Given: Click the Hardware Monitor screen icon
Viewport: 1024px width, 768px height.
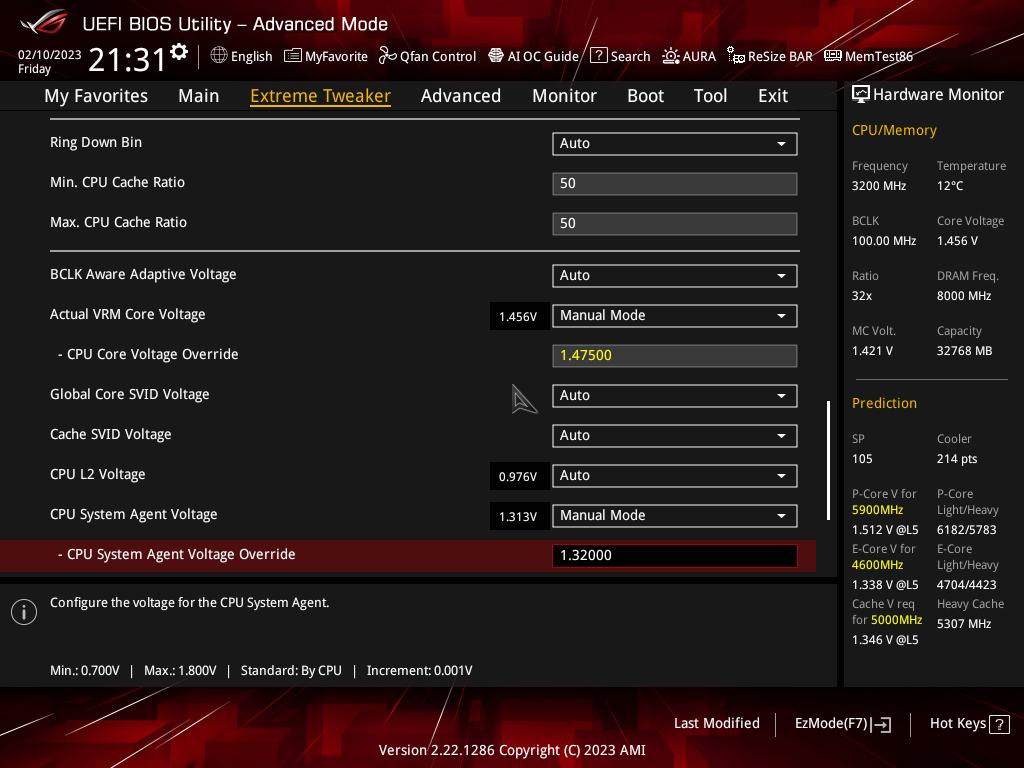Looking at the screenshot, I should pos(861,95).
